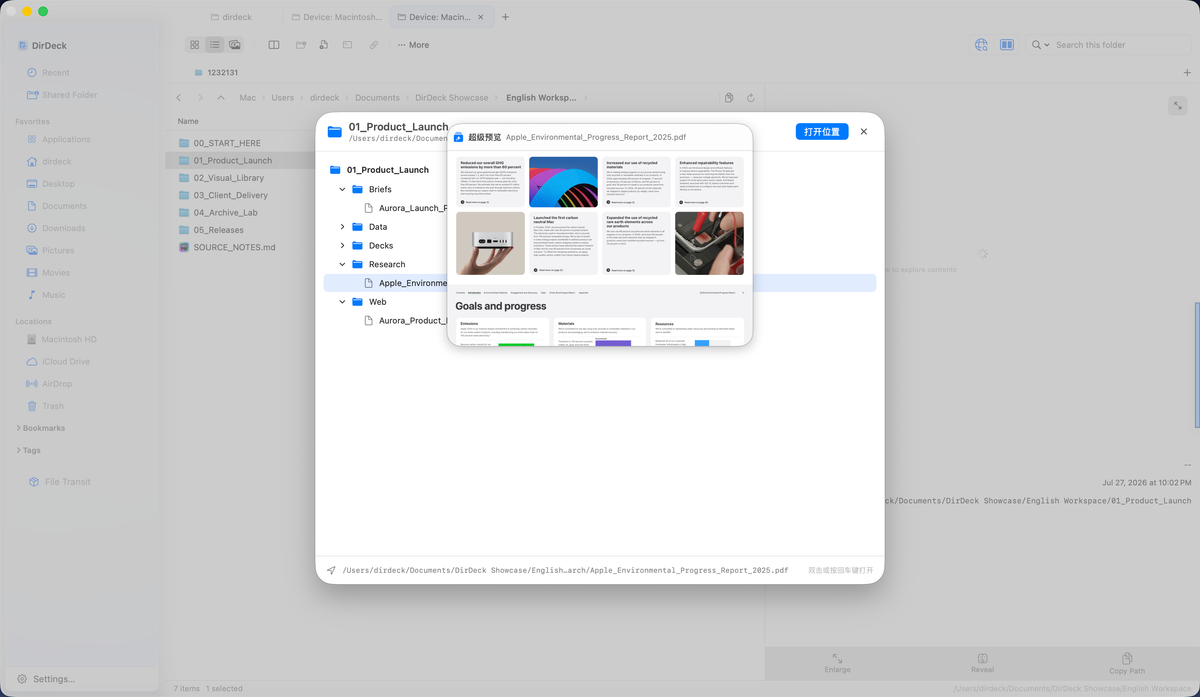Screen dimensions: 1200x697
Task: Refresh the folder listing
Action: point(750,98)
